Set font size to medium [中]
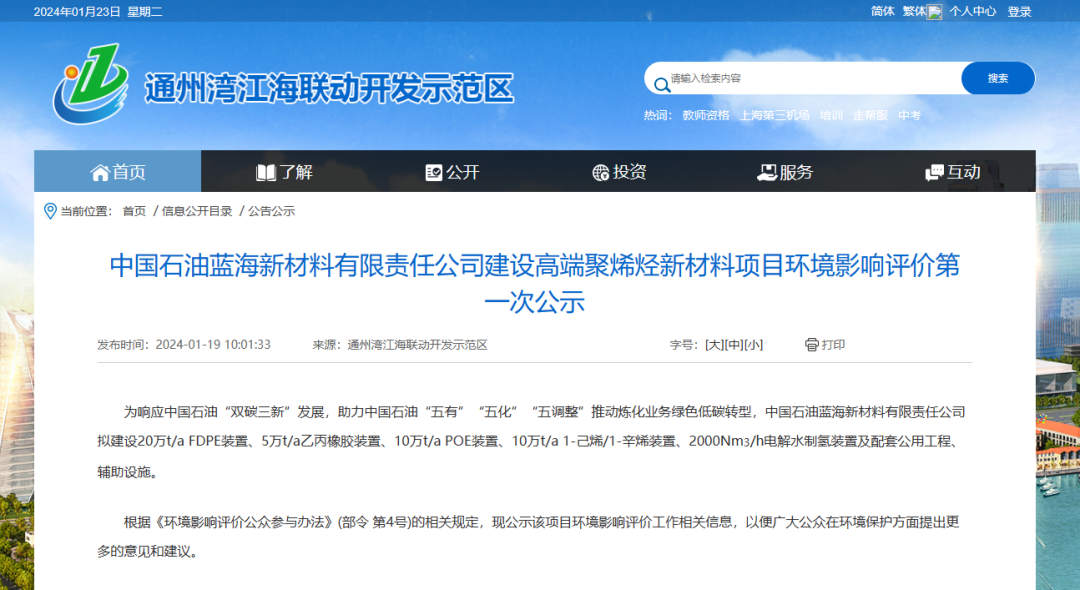 coord(734,344)
